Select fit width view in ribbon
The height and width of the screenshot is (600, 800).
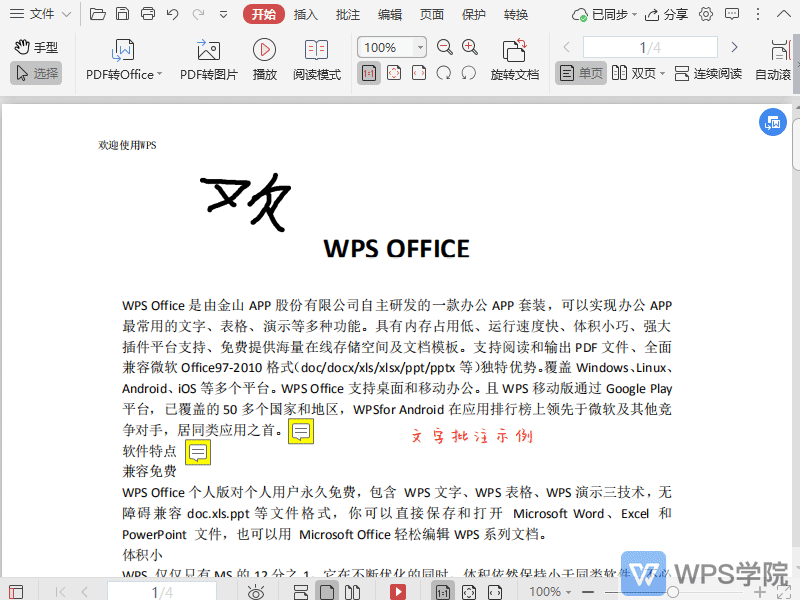(419, 73)
